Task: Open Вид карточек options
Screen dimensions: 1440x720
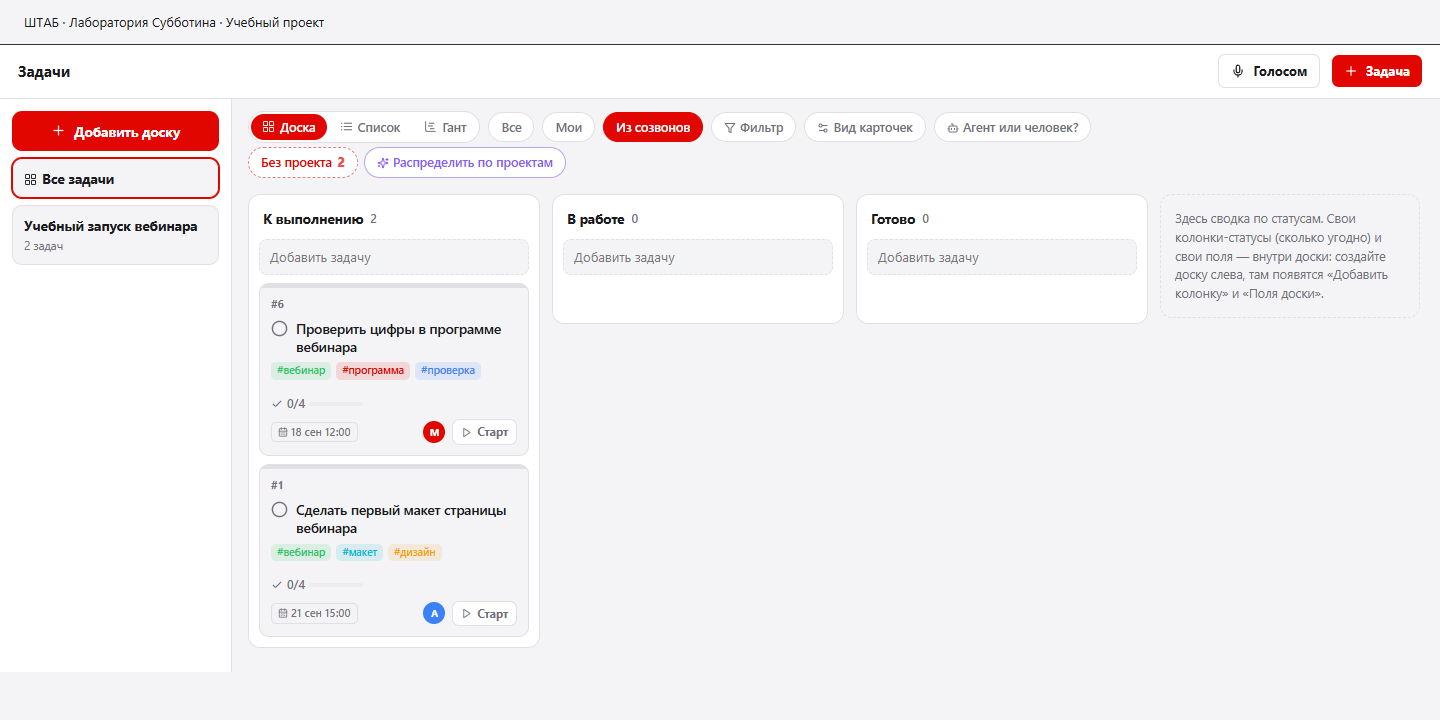Action: 865,127
